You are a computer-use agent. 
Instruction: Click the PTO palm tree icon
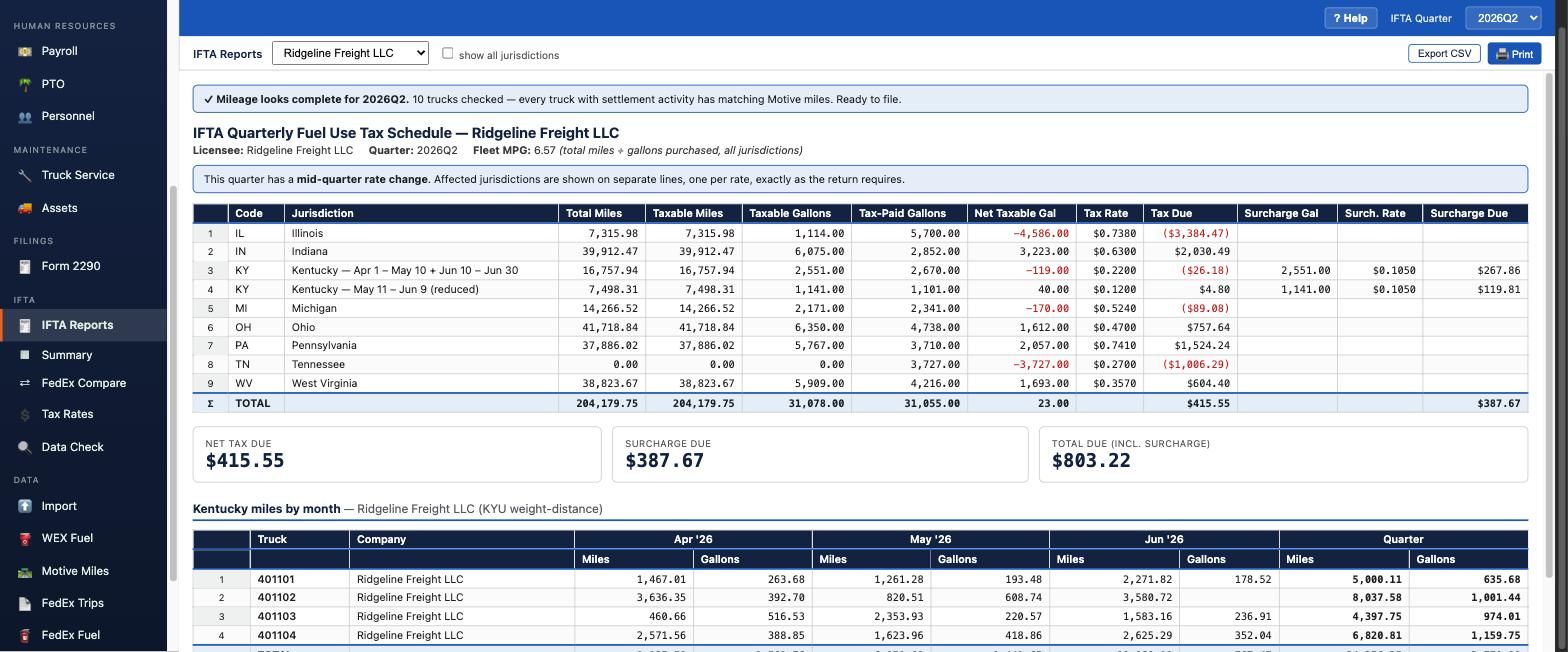(25, 84)
